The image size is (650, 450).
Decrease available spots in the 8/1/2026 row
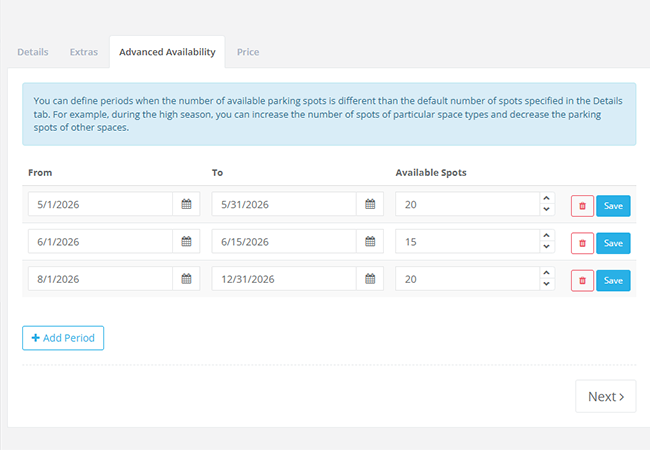[546, 284]
